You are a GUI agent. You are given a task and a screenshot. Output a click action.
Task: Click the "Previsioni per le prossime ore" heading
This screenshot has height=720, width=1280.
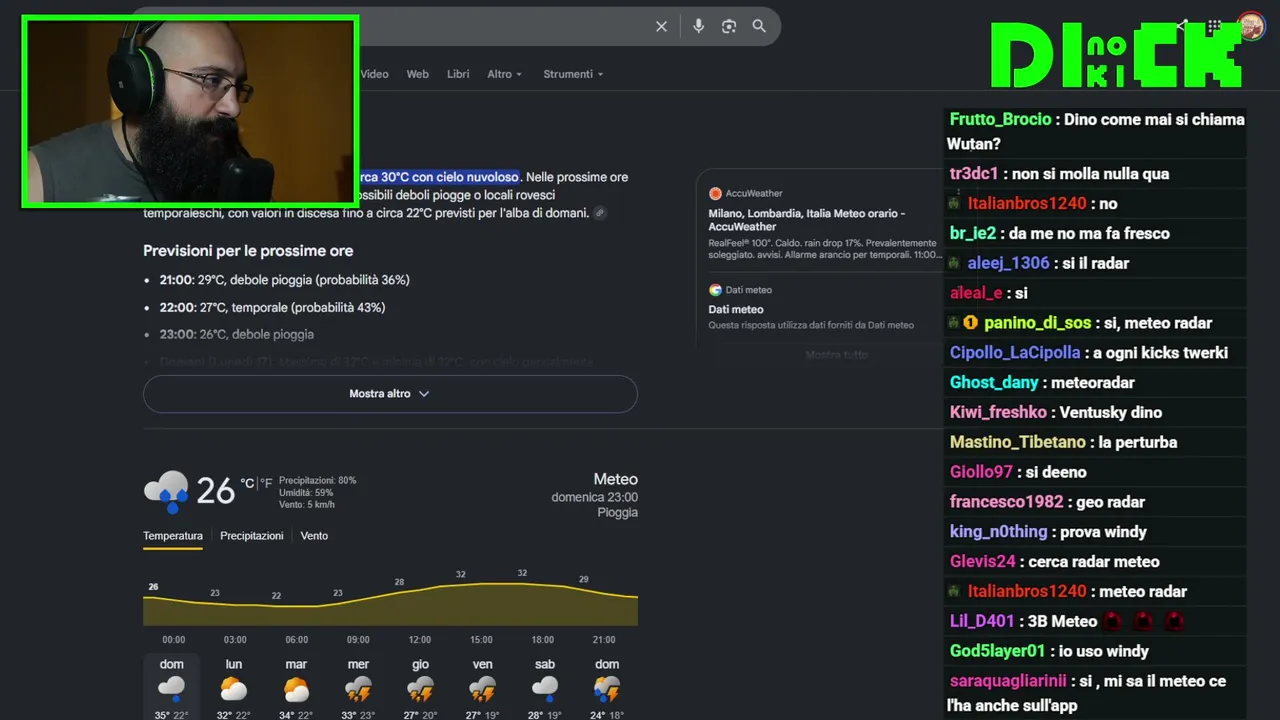[x=248, y=251]
